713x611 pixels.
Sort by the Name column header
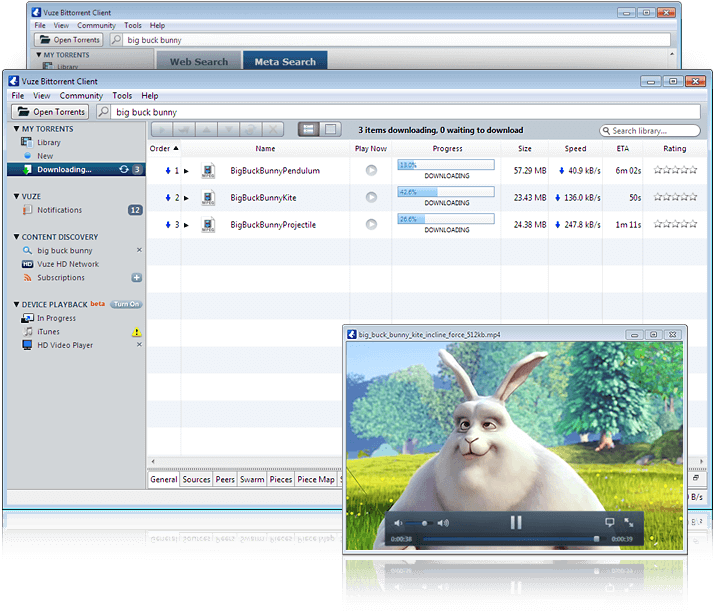(265, 149)
